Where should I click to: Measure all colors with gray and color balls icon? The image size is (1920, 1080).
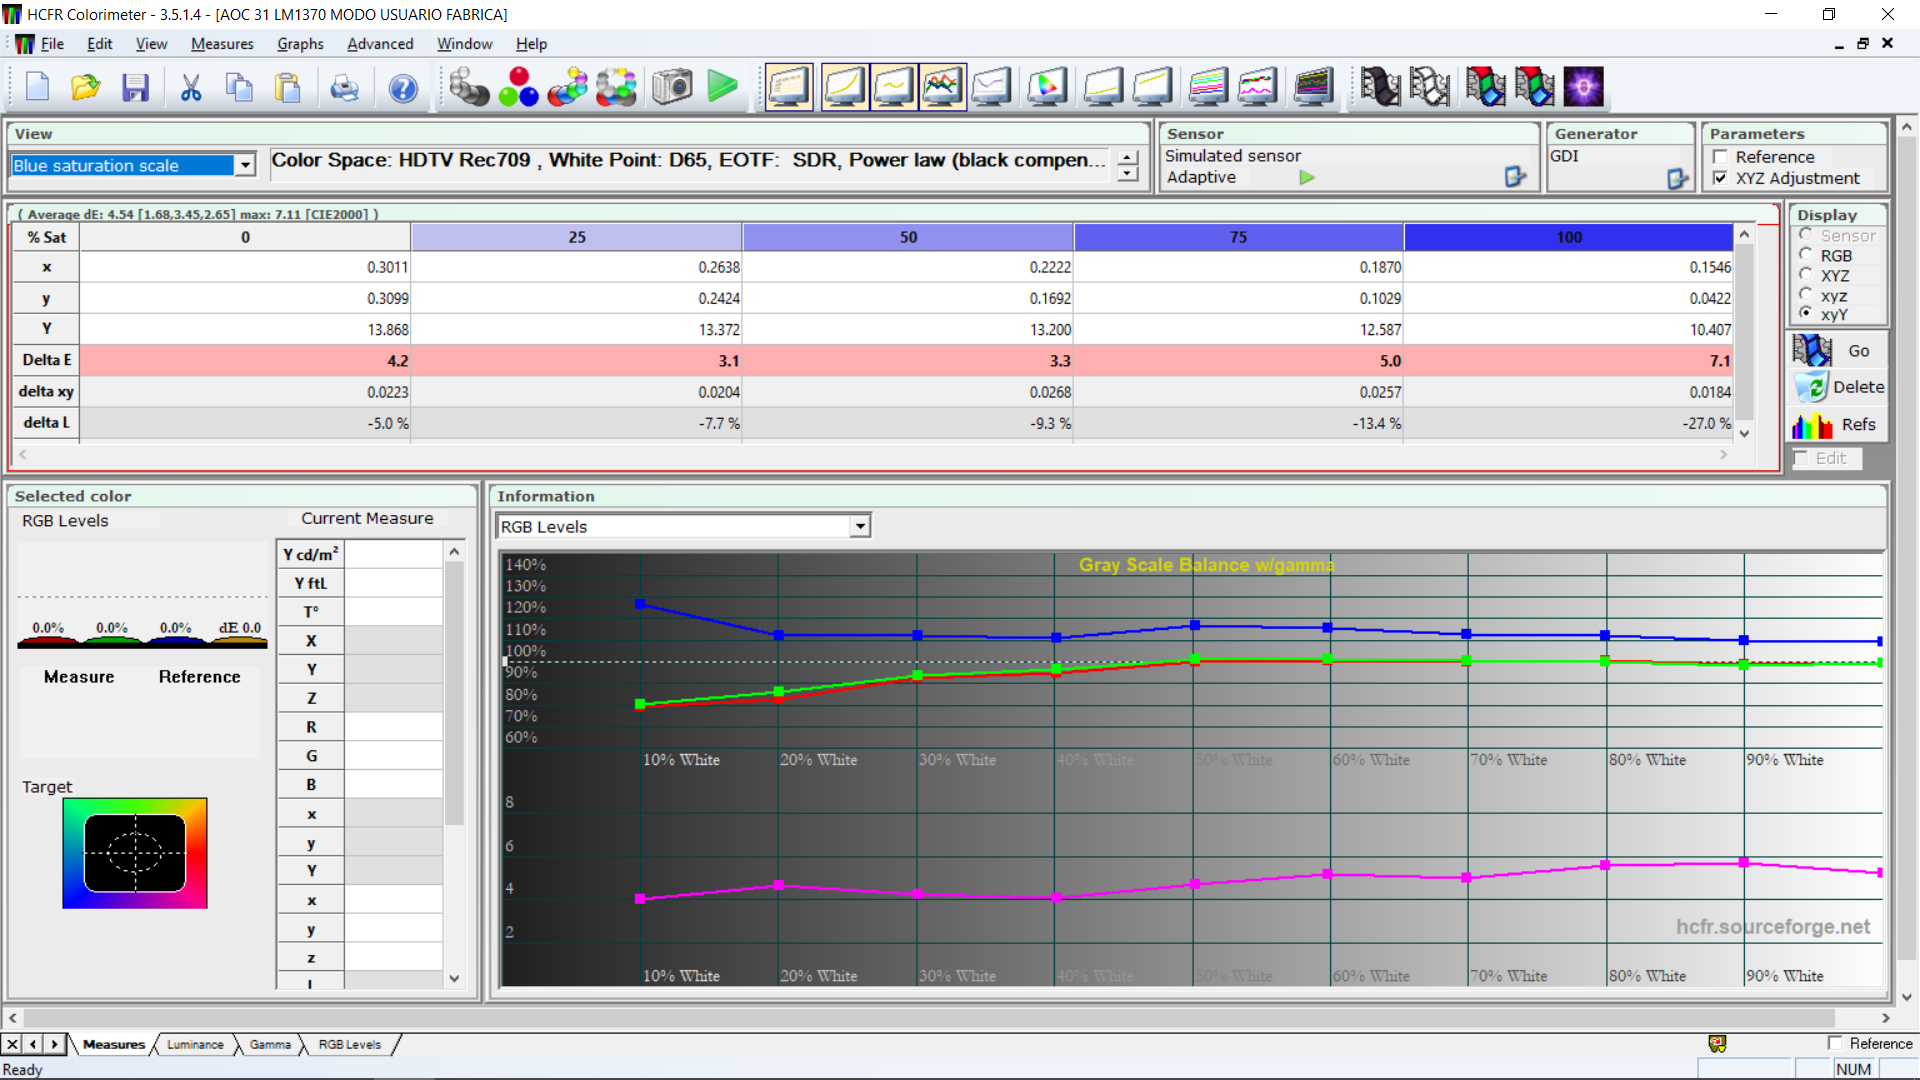617,87
